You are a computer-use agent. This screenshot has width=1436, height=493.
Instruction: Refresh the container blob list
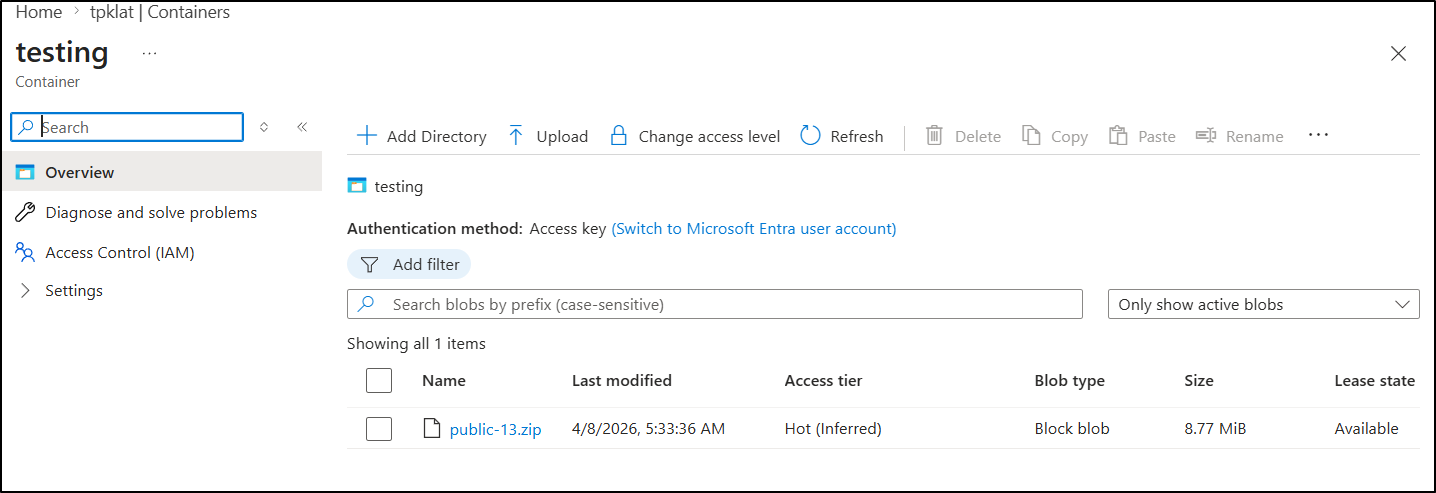pos(842,136)
